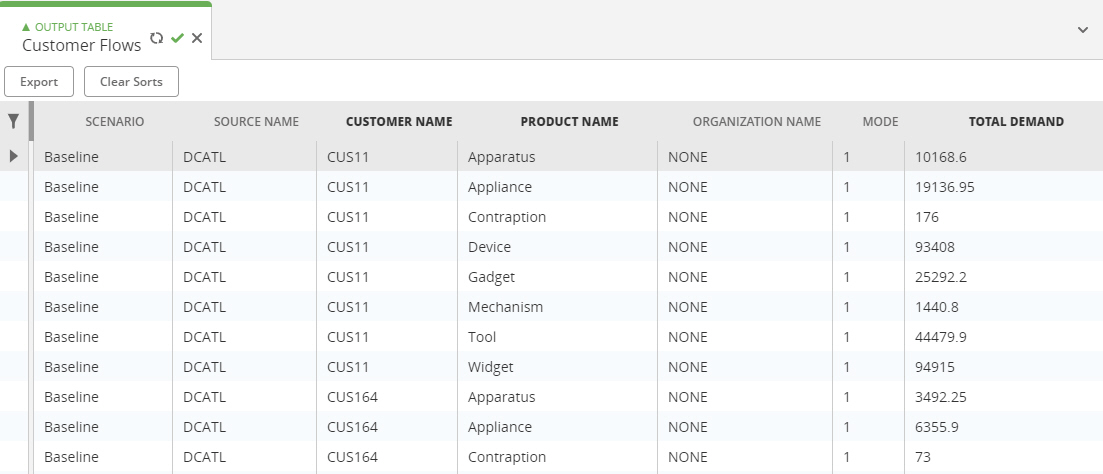Click the Export button

tap(39, 82)
